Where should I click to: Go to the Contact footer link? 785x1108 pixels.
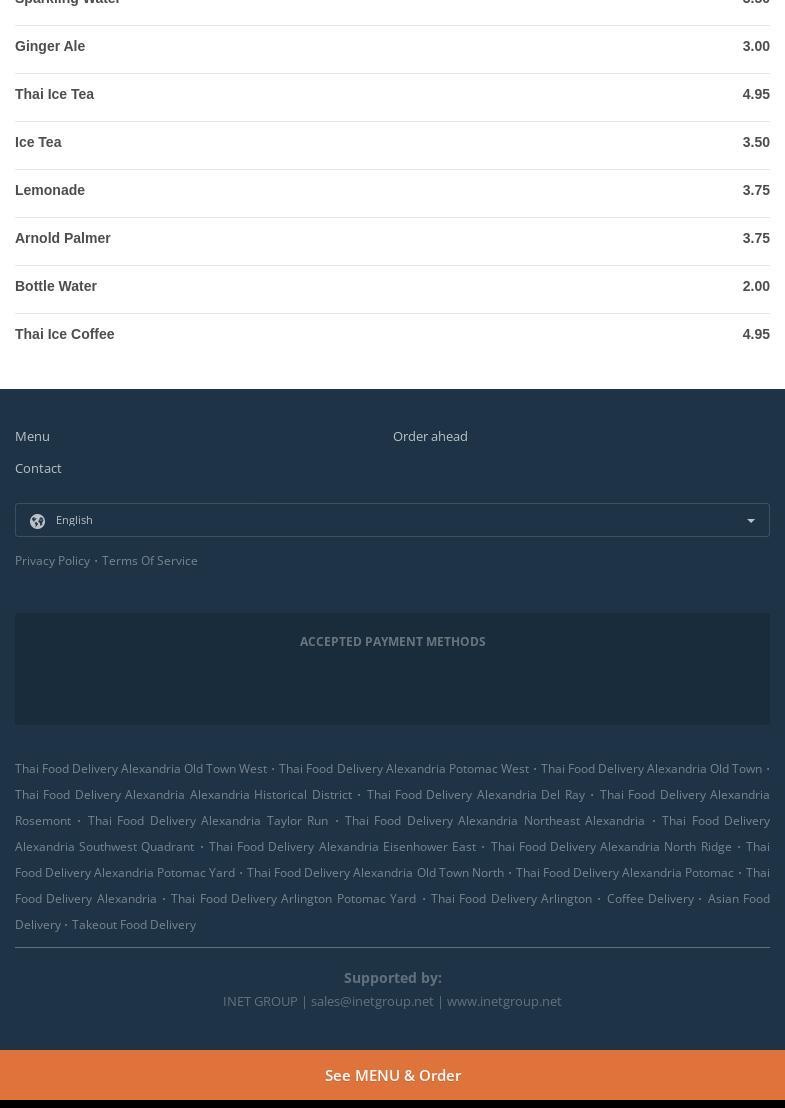[x=38, y=468]
